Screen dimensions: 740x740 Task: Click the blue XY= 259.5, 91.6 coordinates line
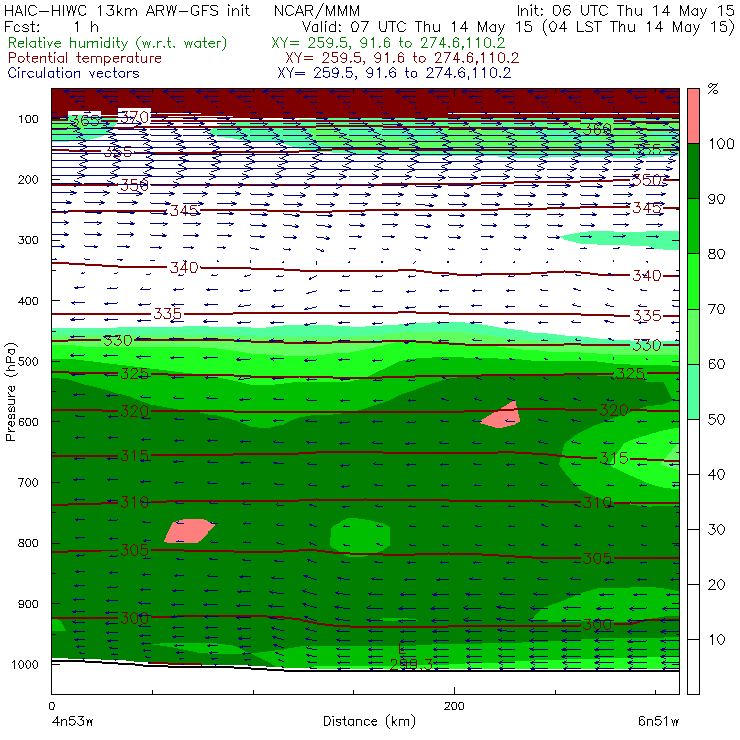click(394, 73)
